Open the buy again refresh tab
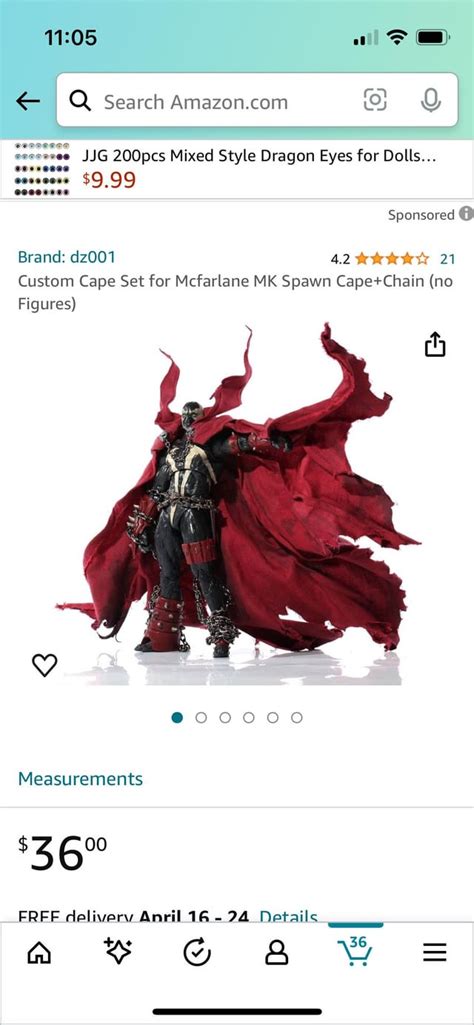Screen dimensions: 474x1025 tap(197, 953)
